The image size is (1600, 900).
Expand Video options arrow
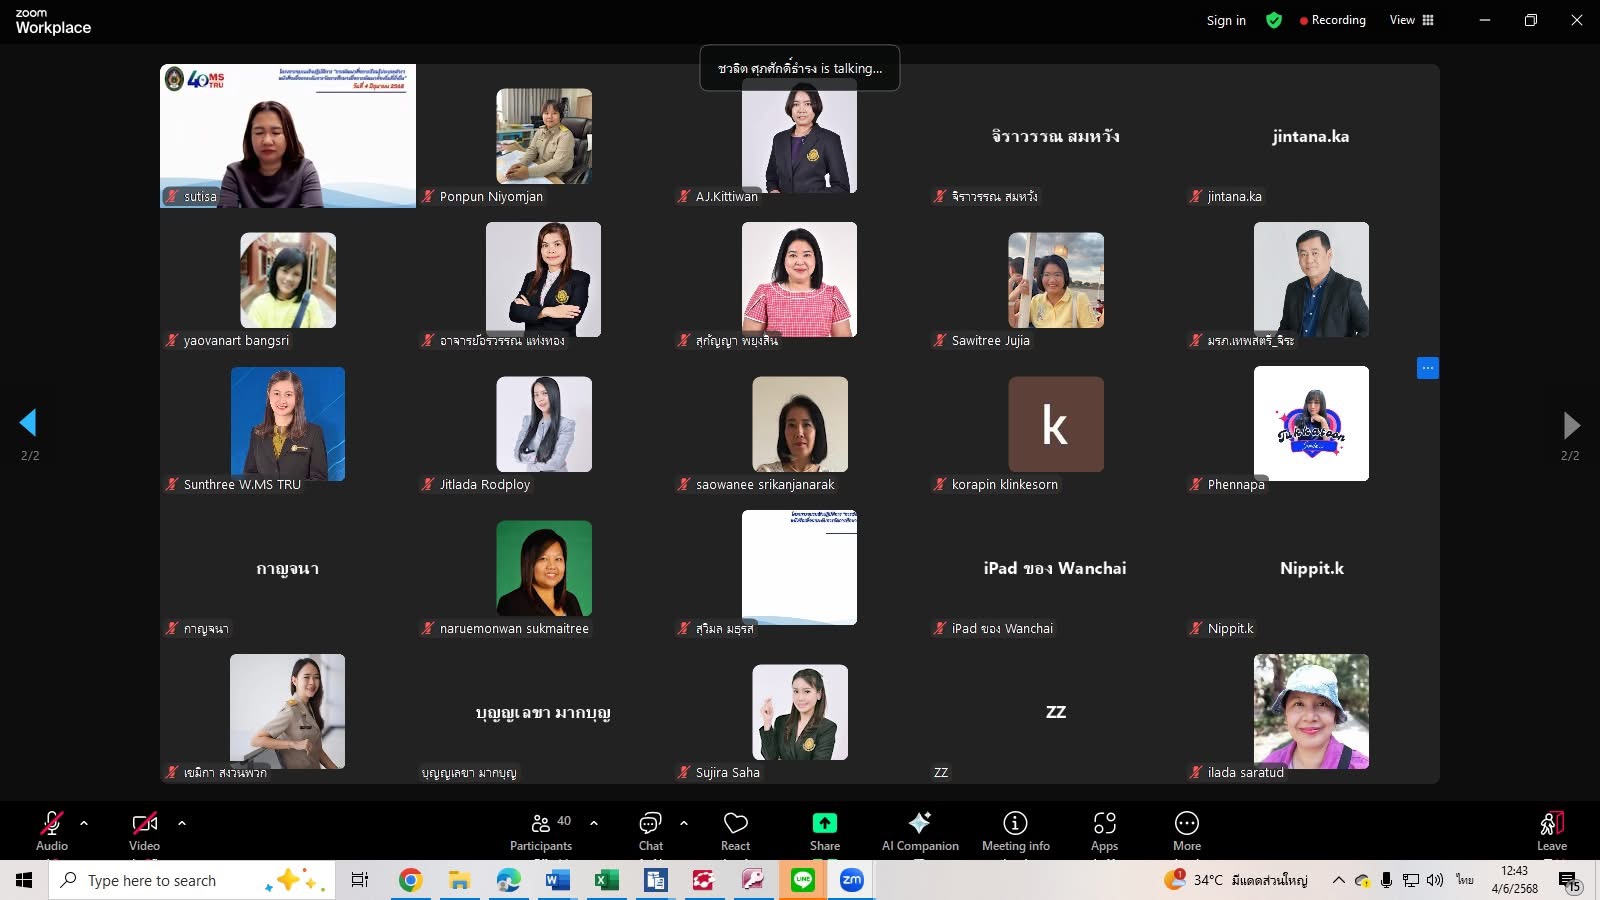pos(182,823)
